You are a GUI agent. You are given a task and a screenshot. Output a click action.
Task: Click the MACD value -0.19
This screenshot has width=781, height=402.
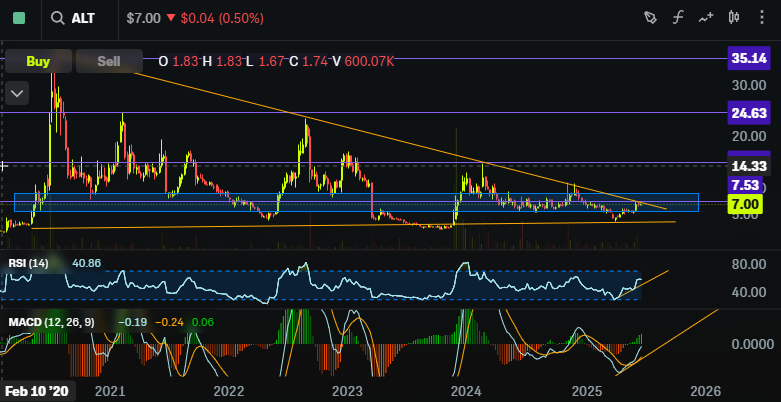(x=132, y=322)
